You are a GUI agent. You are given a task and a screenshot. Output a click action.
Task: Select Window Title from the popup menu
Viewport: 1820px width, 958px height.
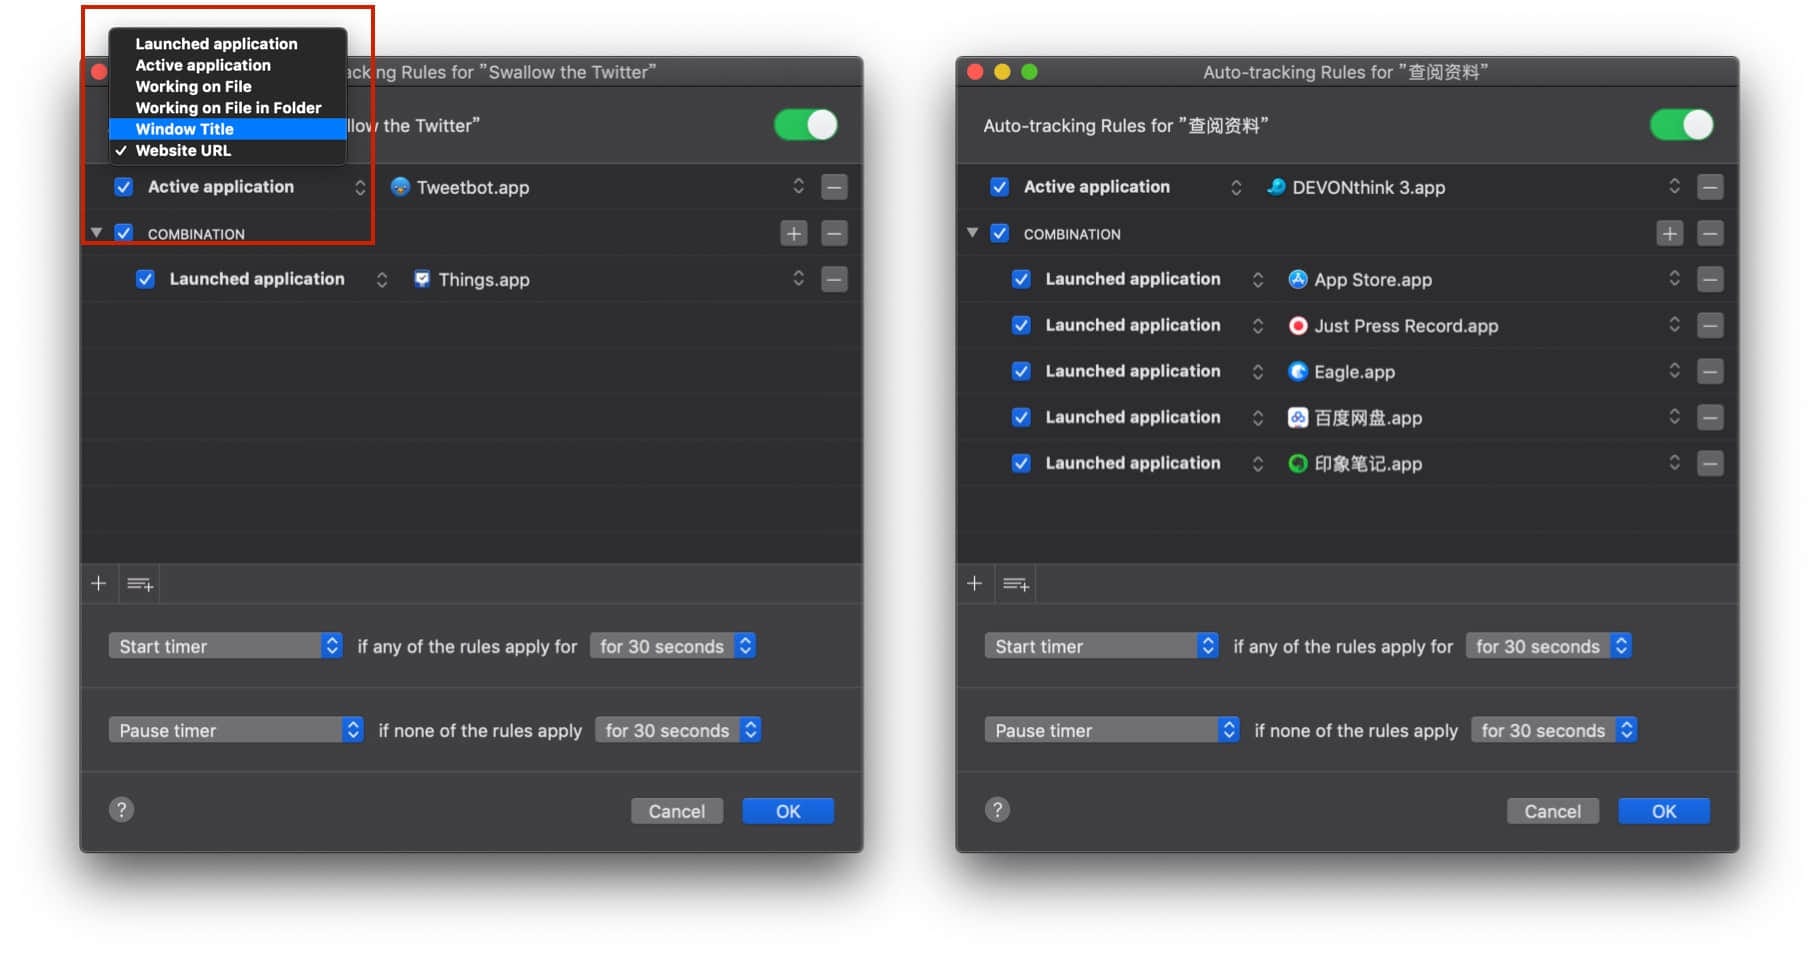pyautogui.click(x=185, y=129)
